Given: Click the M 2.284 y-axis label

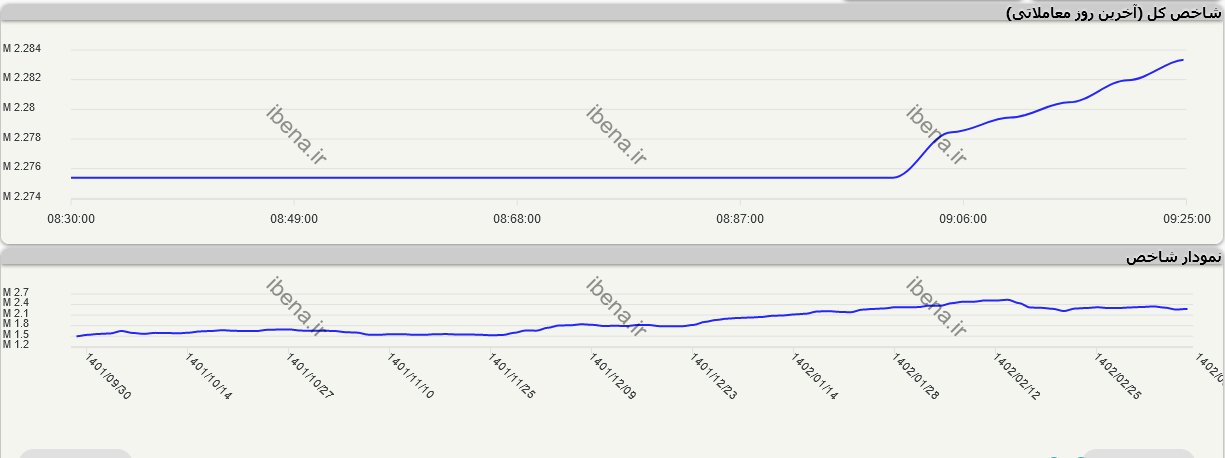Looking at the screenshot, I should pyautogui.click(x=21, y=49).
